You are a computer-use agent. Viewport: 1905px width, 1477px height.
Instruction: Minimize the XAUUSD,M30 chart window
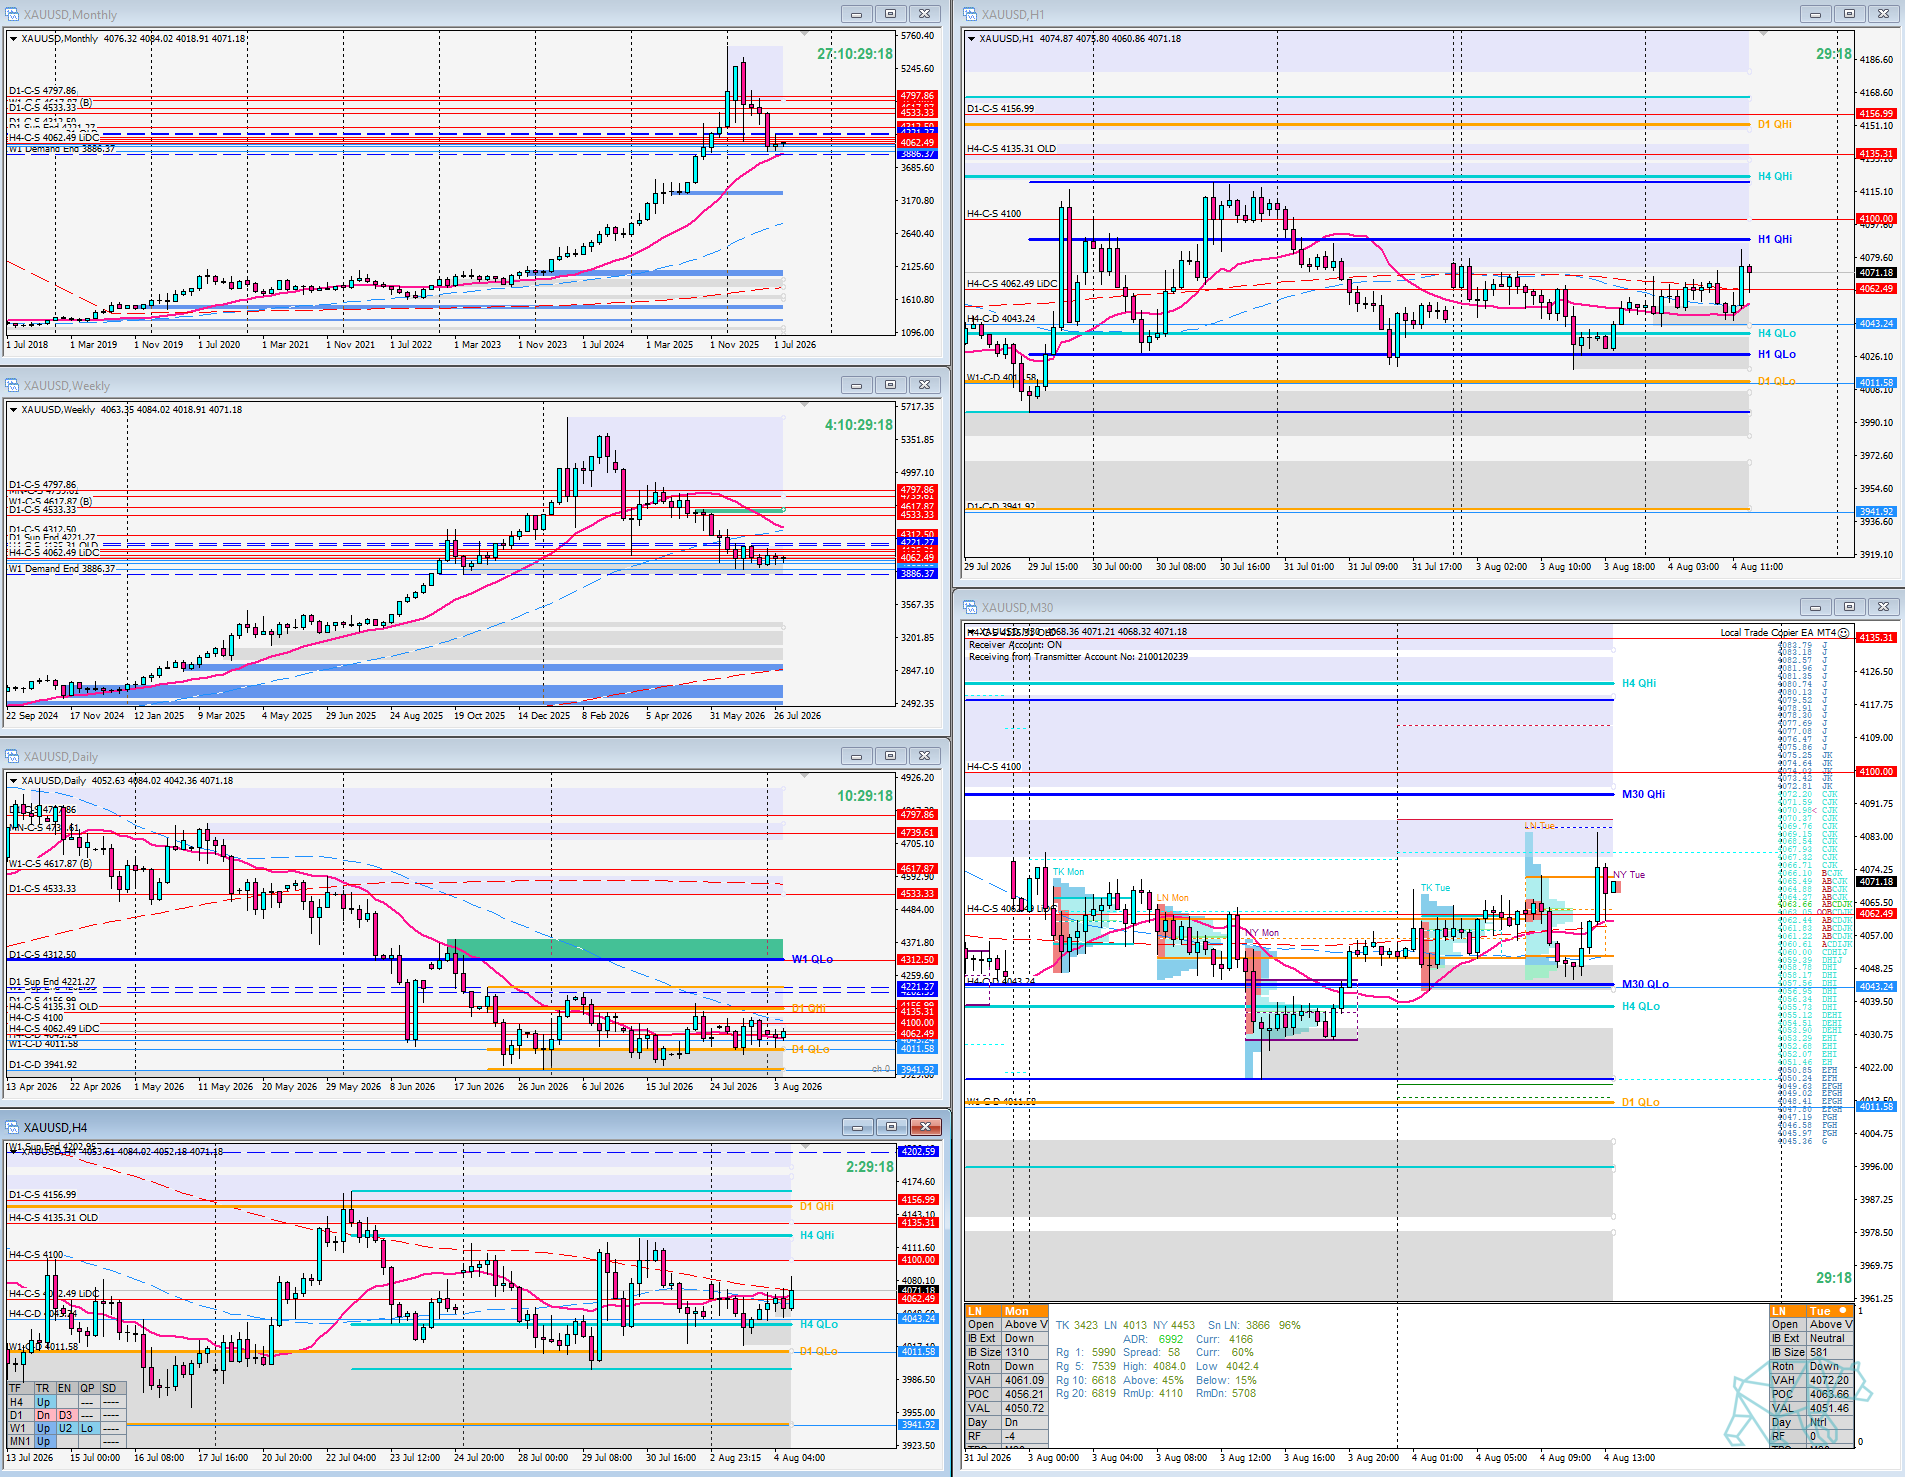pyautogui.click(x=1815, y=607)
